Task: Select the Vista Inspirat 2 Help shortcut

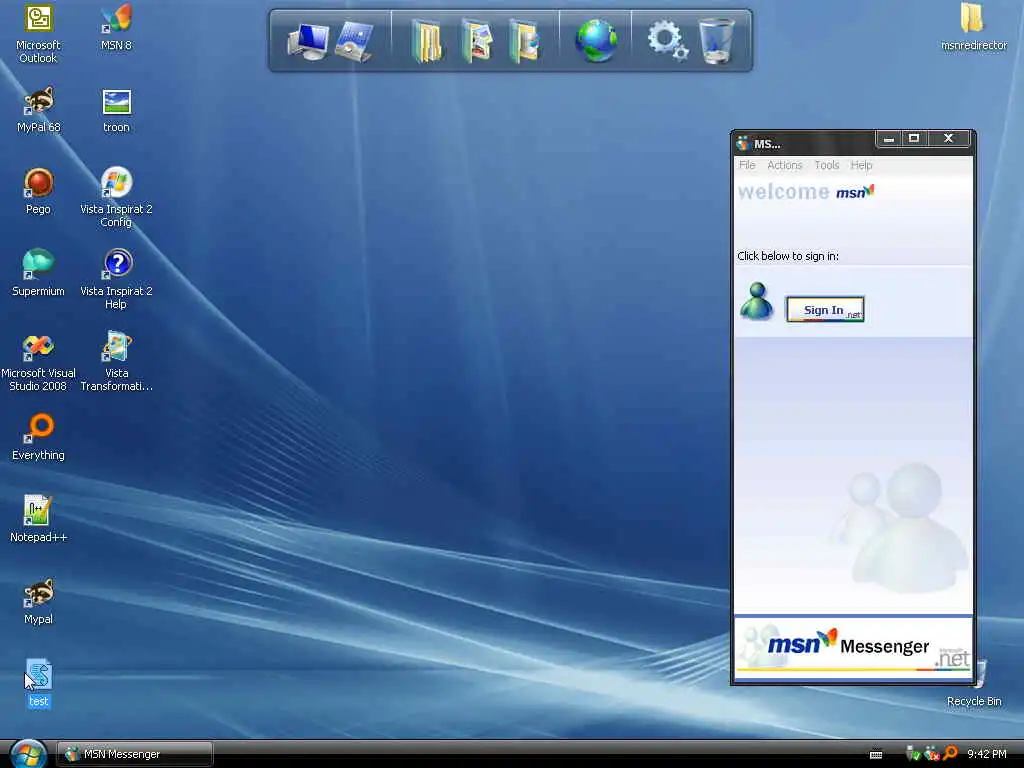Action: [116, 280]
